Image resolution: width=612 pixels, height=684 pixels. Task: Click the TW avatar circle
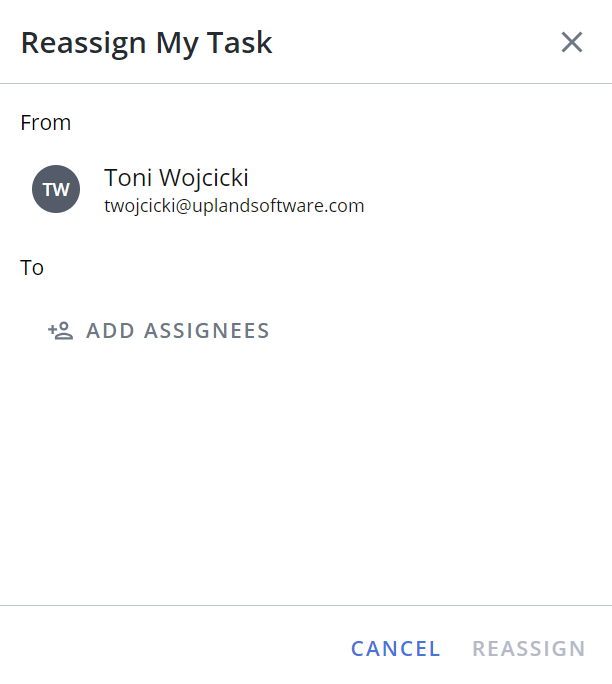(x=56, y=189)
